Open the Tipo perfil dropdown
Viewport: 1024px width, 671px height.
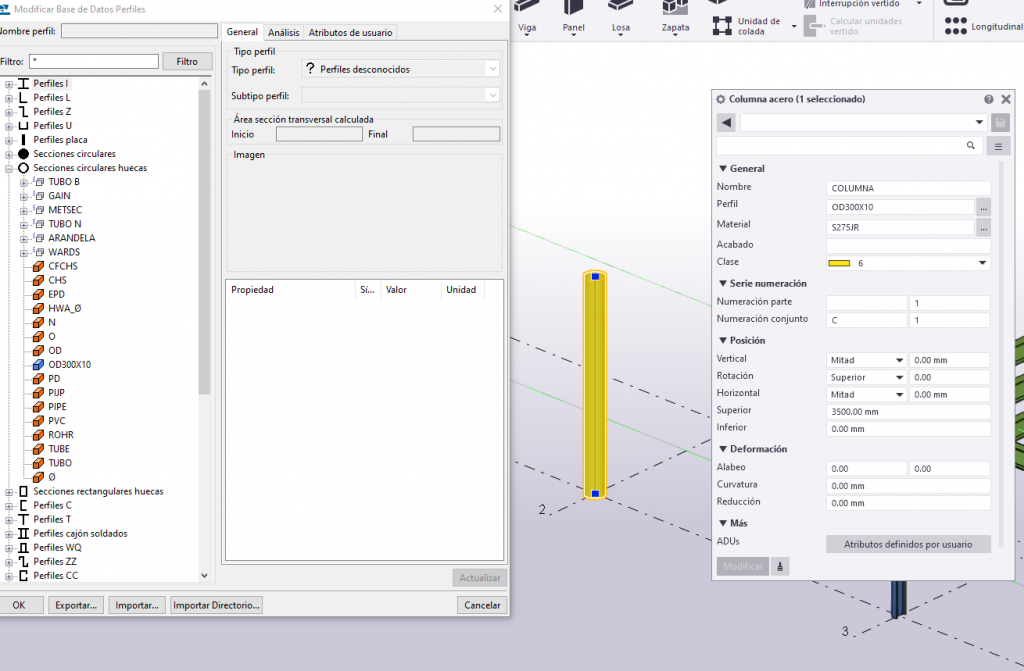492,69
